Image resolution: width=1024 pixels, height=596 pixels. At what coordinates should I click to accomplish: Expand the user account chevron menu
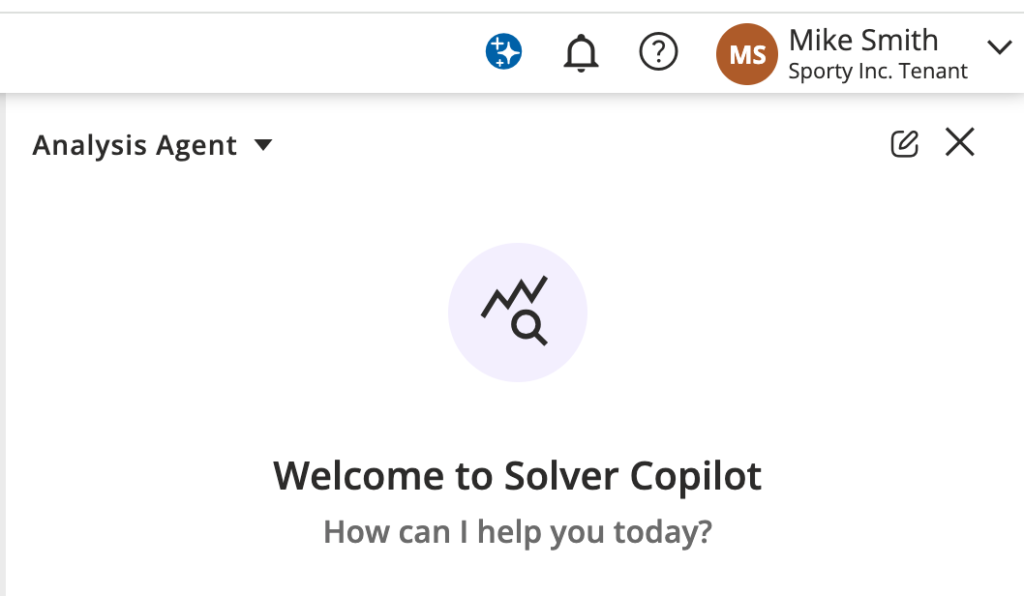coord(999,48)
